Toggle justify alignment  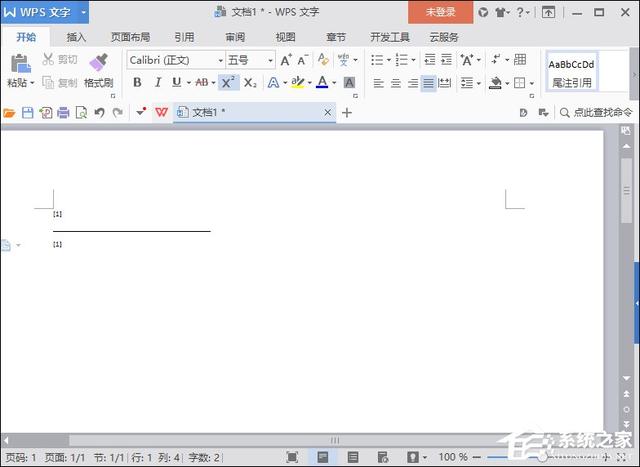coord(429,83)
